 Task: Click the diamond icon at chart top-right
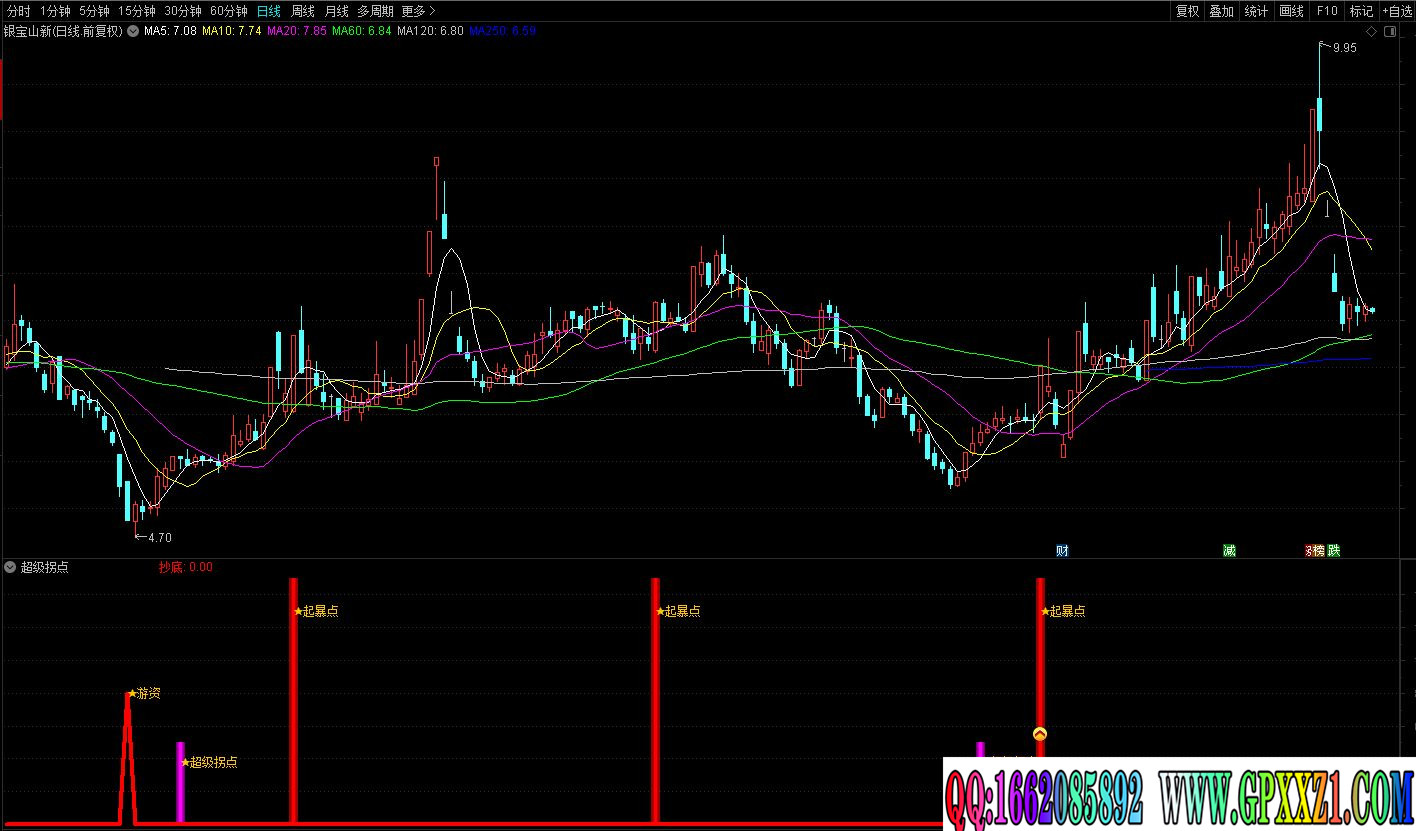[x=1372, y=32]
